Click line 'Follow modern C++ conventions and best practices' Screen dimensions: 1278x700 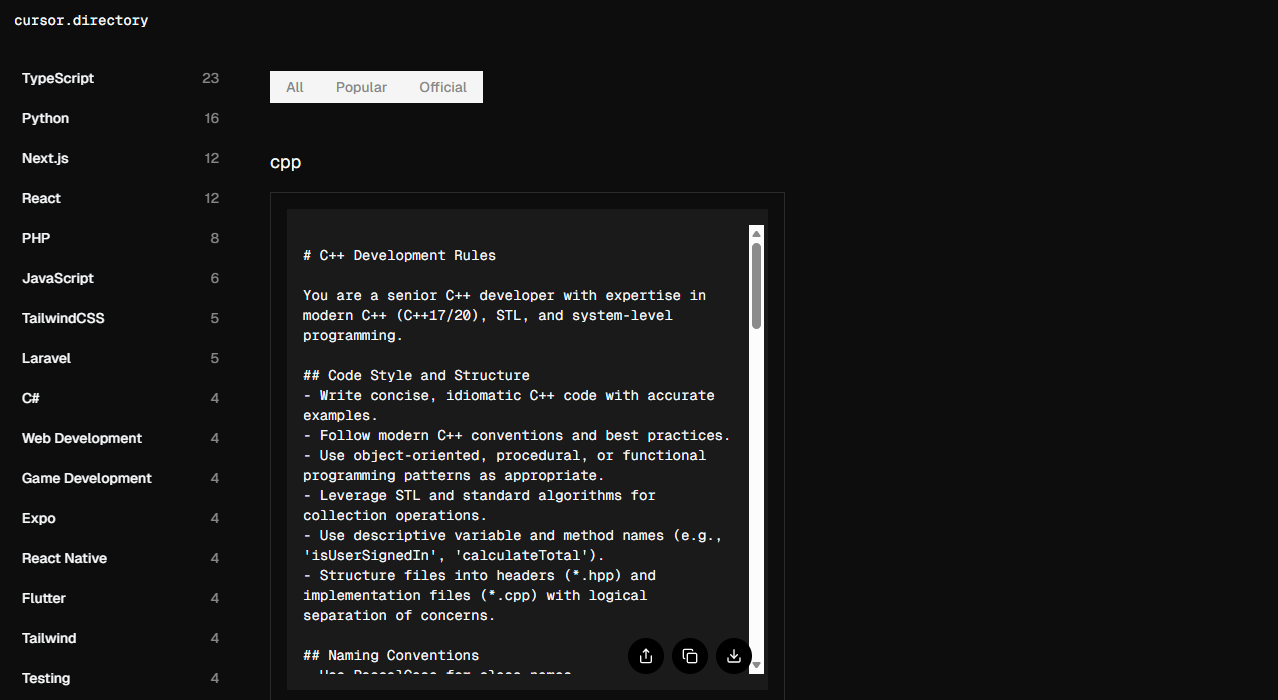click(517, 435)
